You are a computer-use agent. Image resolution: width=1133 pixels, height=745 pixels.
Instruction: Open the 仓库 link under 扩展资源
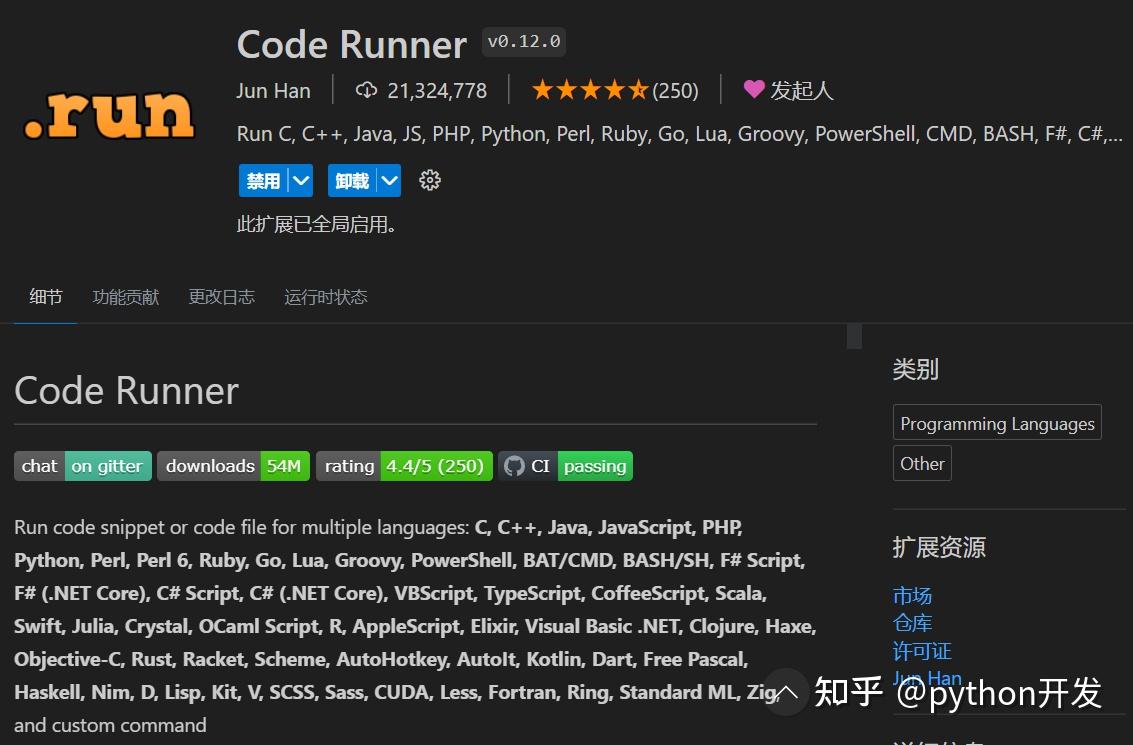tap(911, 622)
